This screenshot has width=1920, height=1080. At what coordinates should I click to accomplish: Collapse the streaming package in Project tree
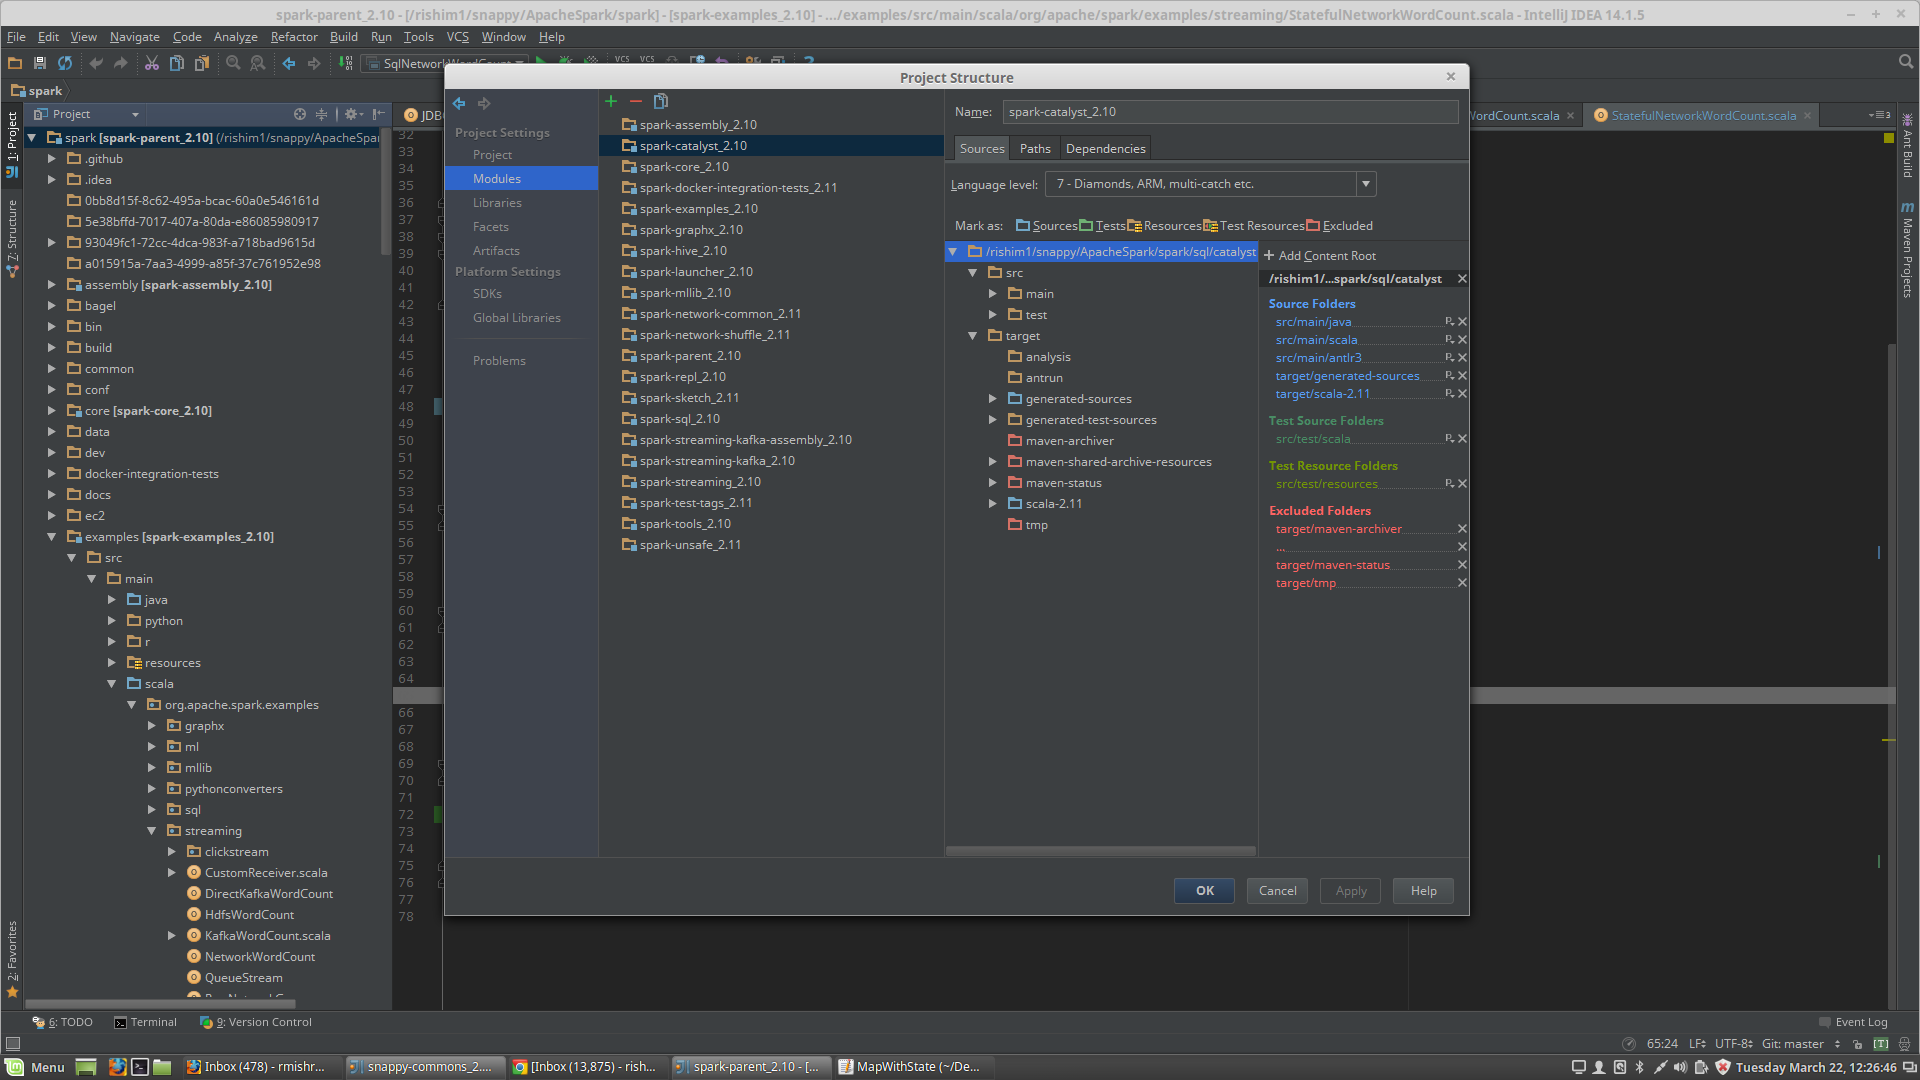[x=152, y=831]
